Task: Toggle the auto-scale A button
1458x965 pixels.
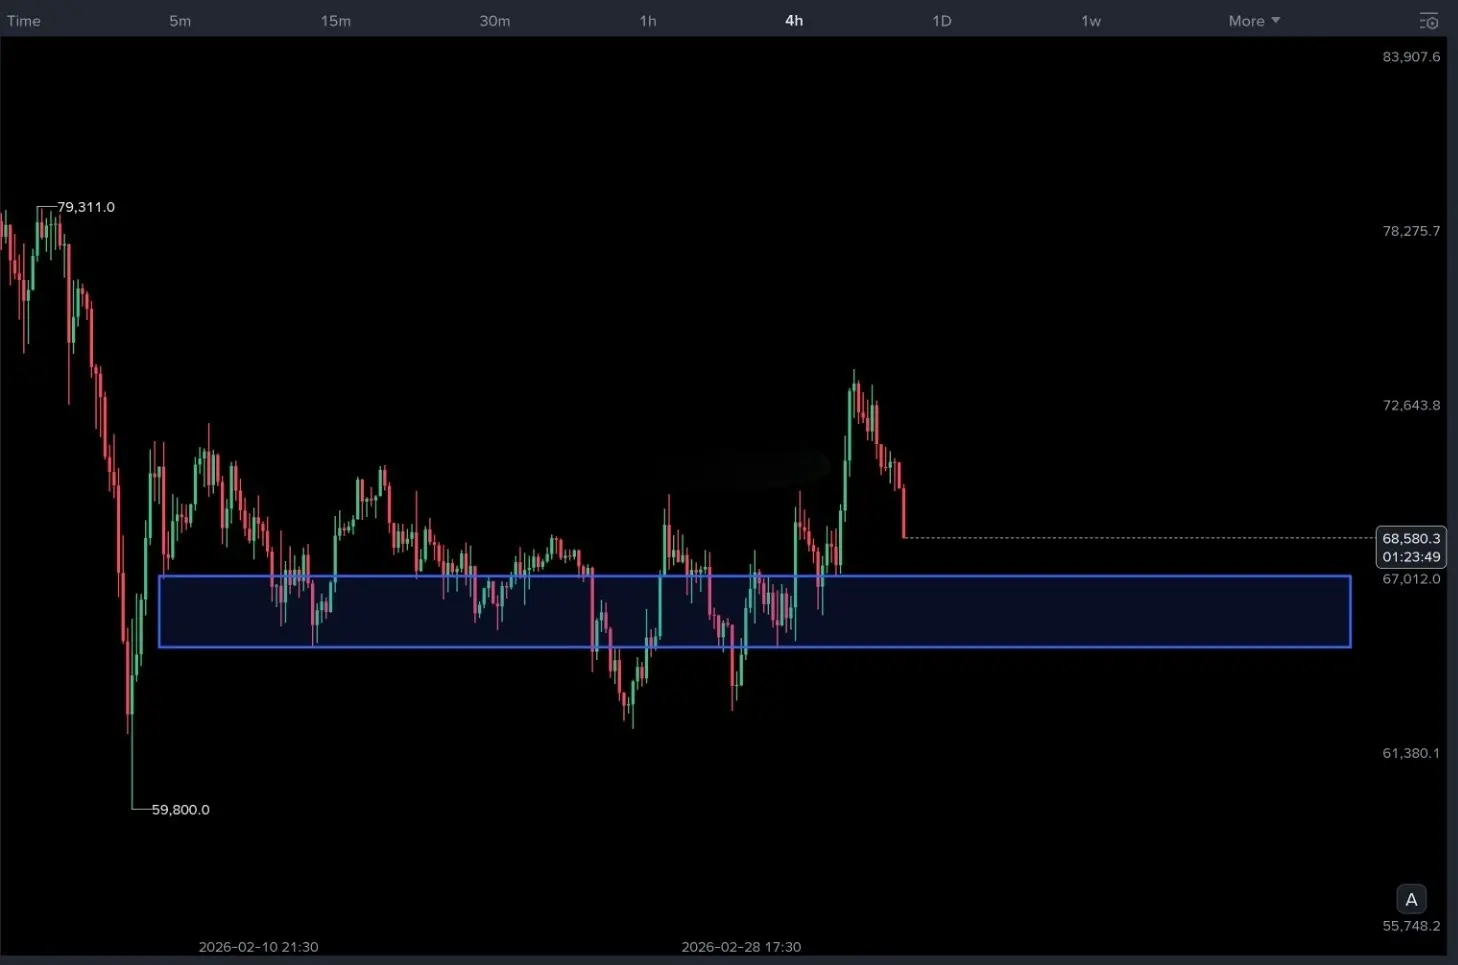Action: tap(1411, 899)
